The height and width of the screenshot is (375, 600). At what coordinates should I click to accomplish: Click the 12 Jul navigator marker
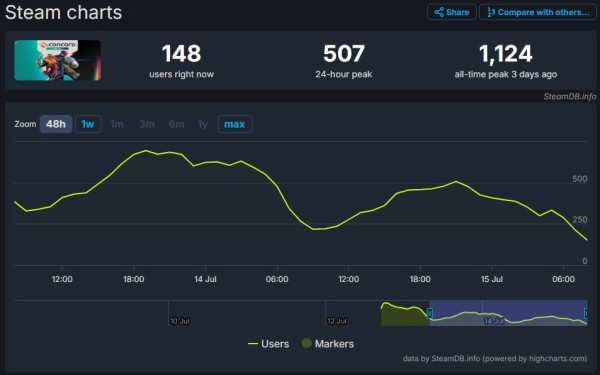tap(337, 321)
